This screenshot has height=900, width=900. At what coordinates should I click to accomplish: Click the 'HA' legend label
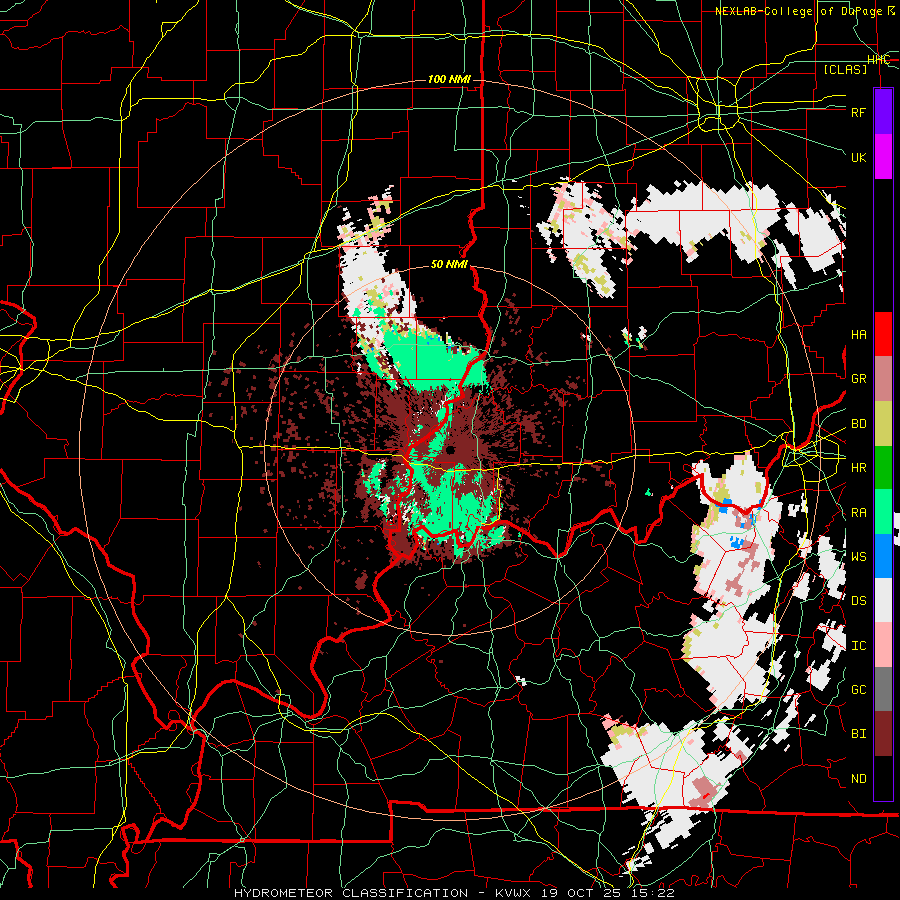pyautogui.click(x=858, y=335)
